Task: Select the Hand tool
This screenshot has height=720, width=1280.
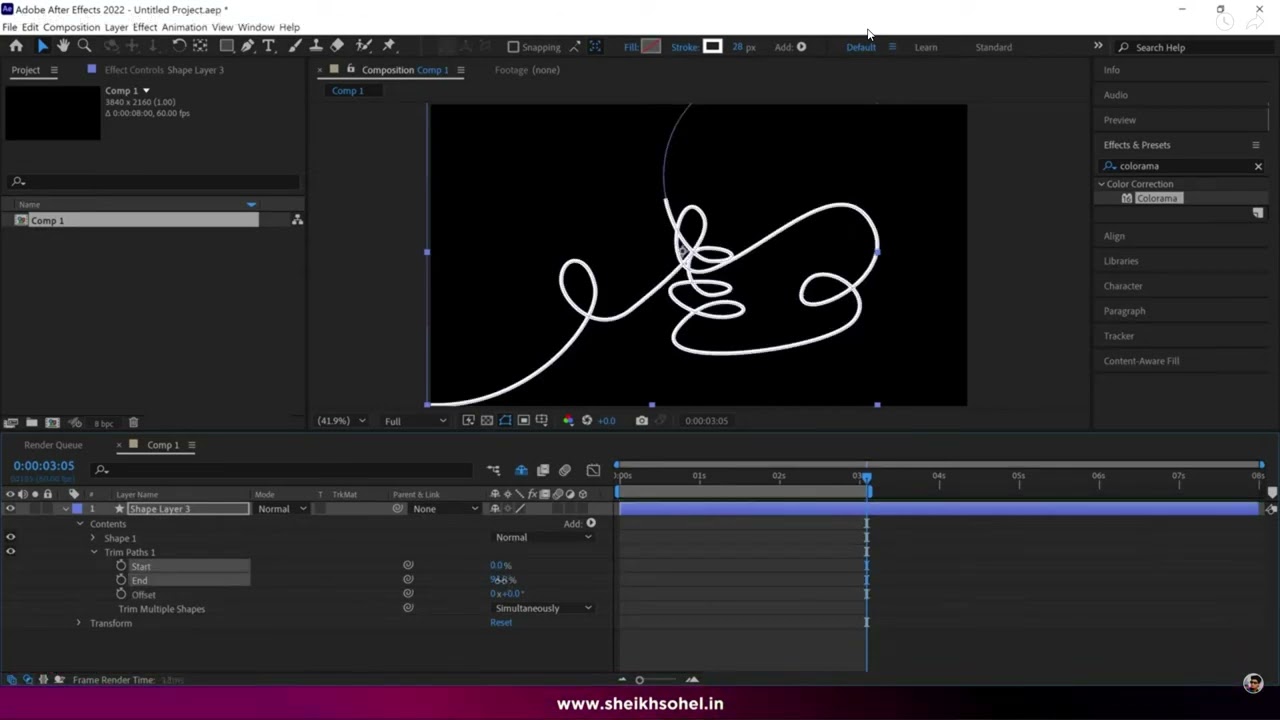Action: (63, 46)
